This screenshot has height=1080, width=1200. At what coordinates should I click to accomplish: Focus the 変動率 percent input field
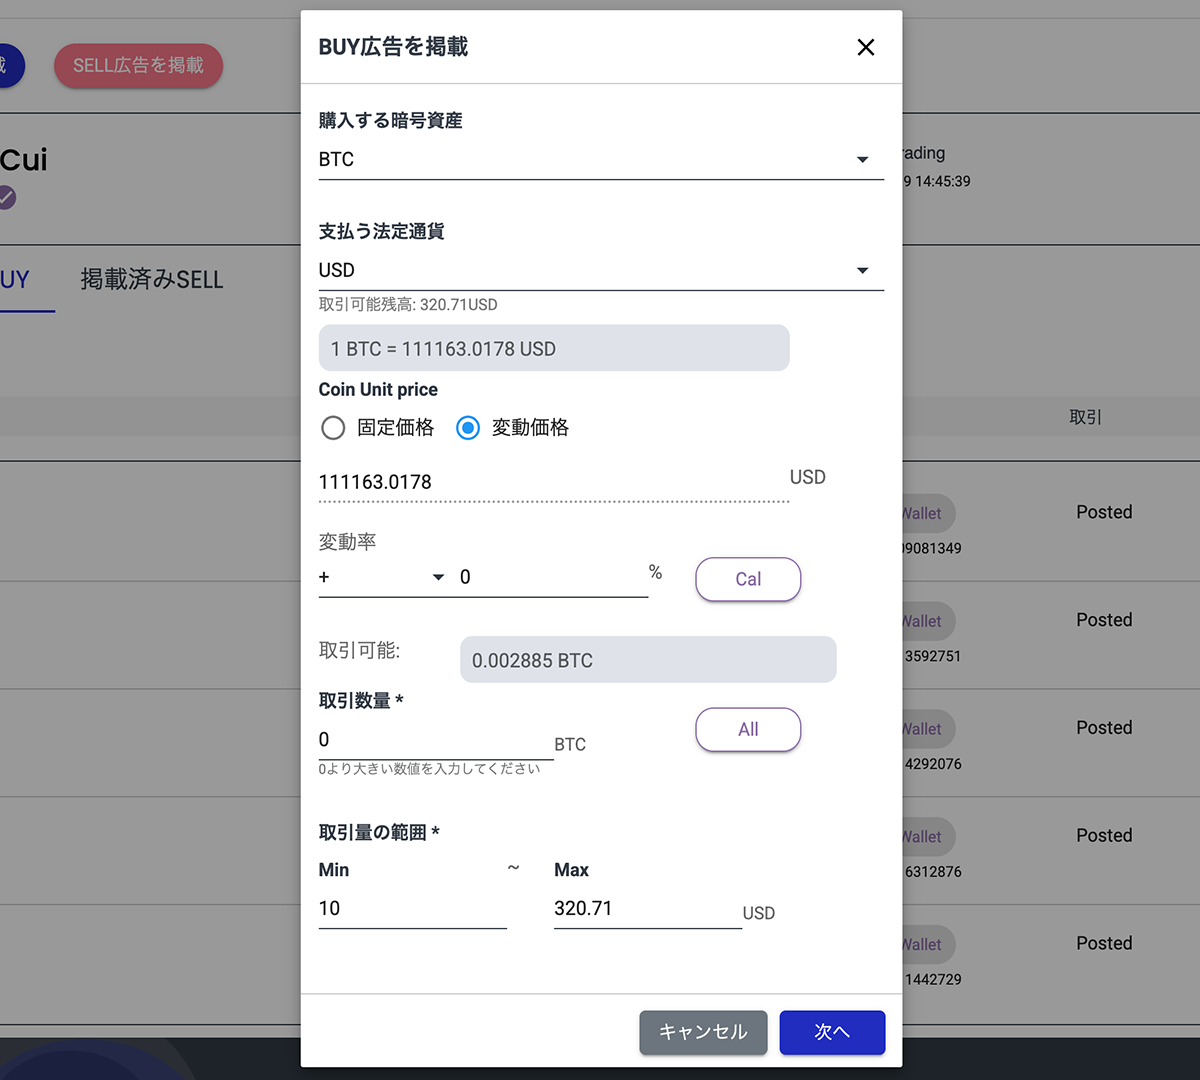pos(550,577)
